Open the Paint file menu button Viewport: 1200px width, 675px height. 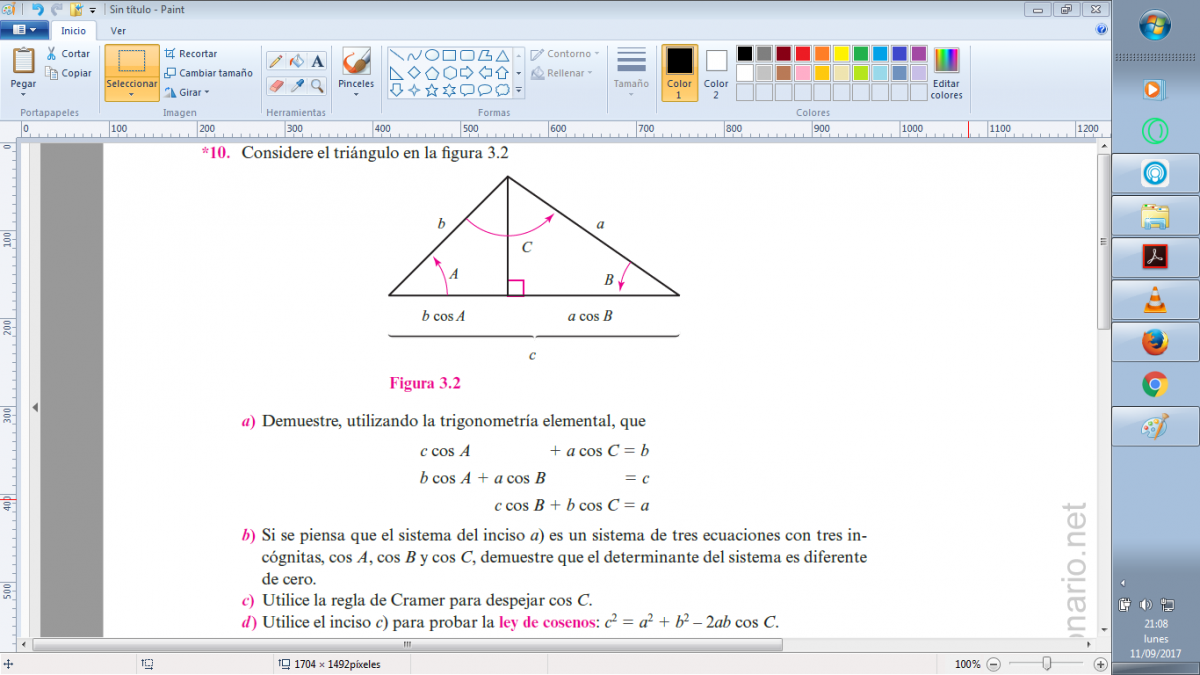click(25, 30)
